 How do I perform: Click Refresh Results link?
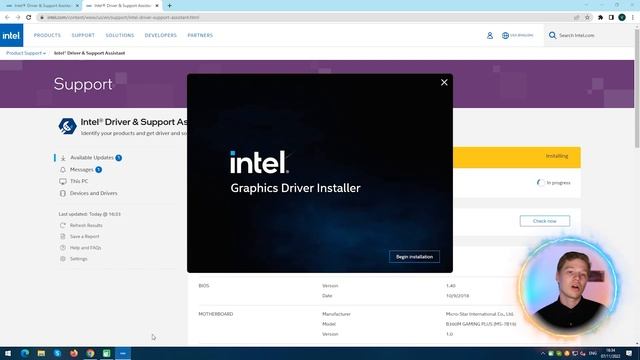pos(86,225)
